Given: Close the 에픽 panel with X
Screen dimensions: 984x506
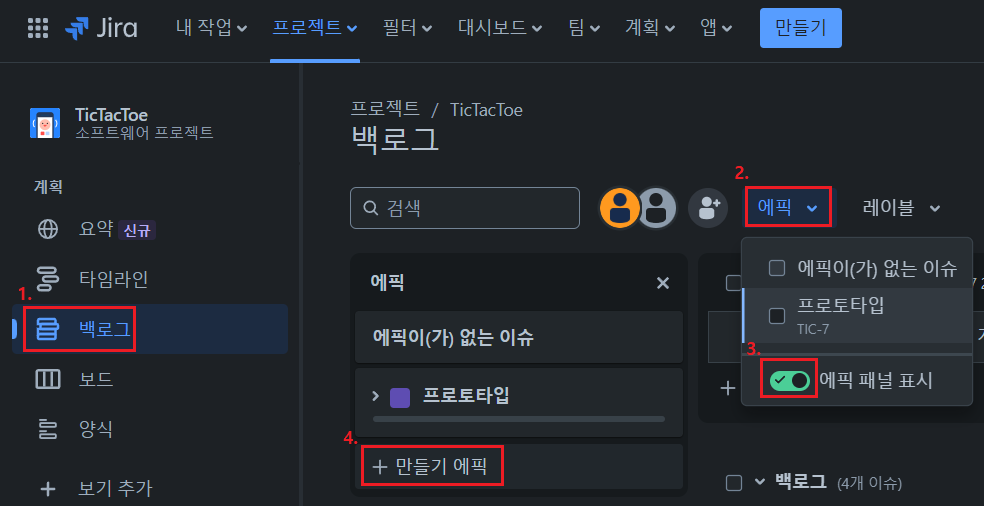Looking at the screenshot, I should tap(663, 283).
